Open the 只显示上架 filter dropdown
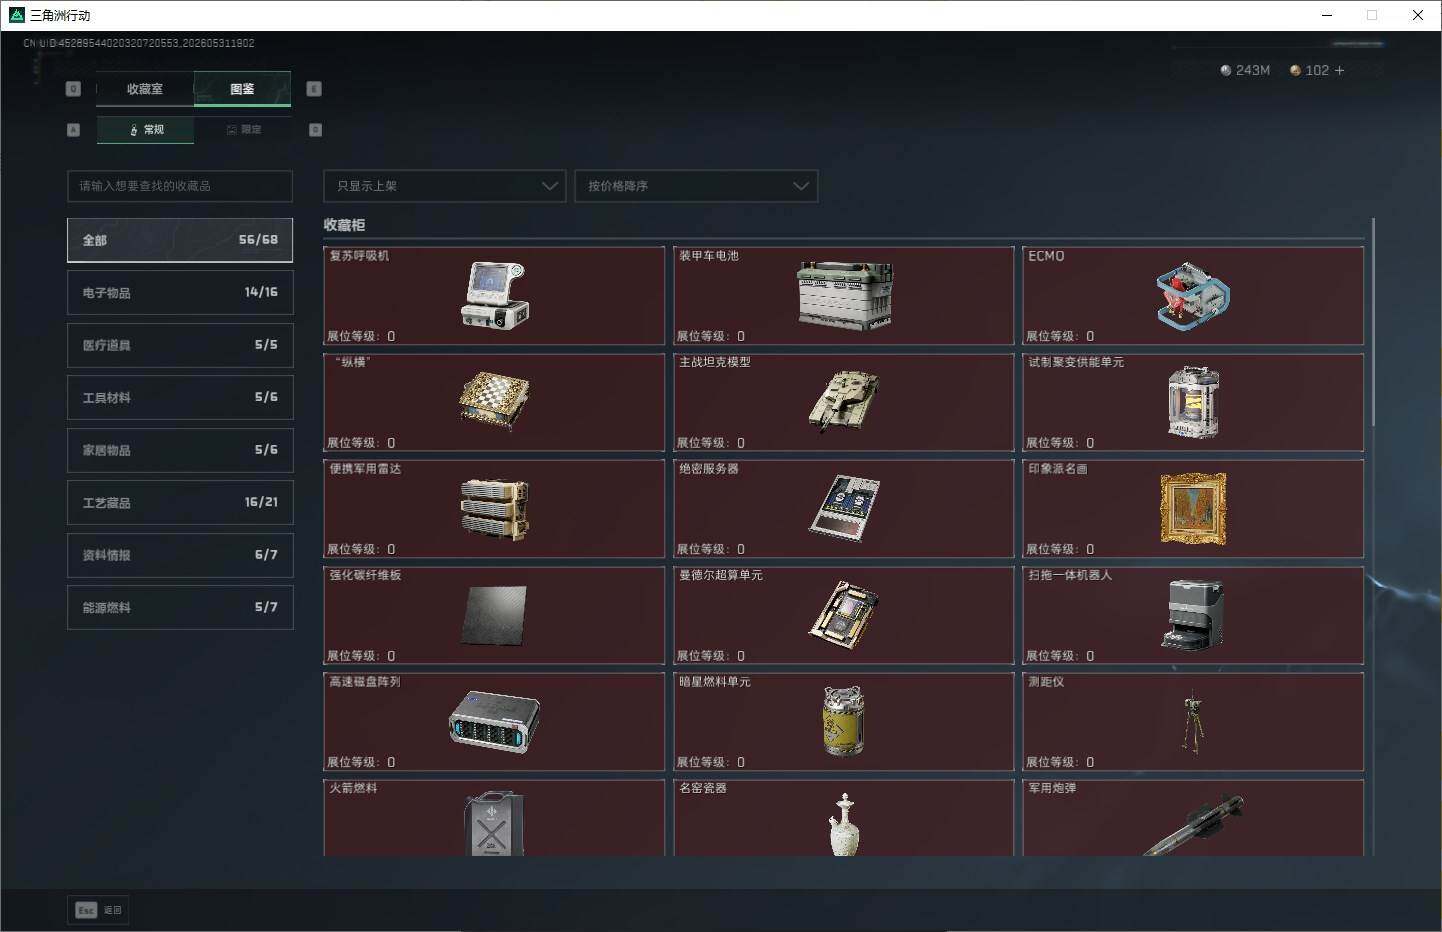Image resolution: width=1442 pixels, height=932 pixels. coord(445,186)
